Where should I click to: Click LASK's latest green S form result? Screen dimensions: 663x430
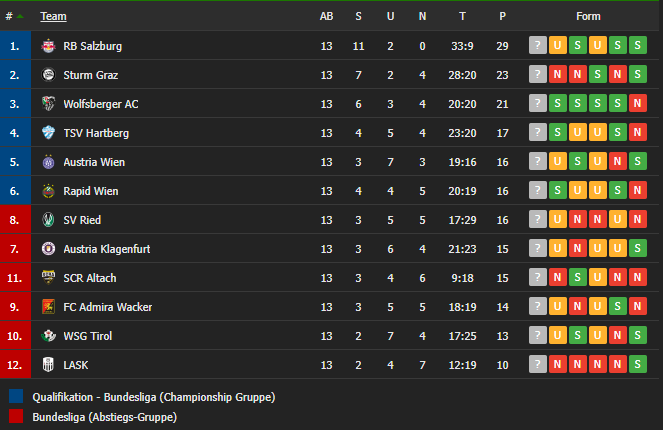tap(637, 364)
